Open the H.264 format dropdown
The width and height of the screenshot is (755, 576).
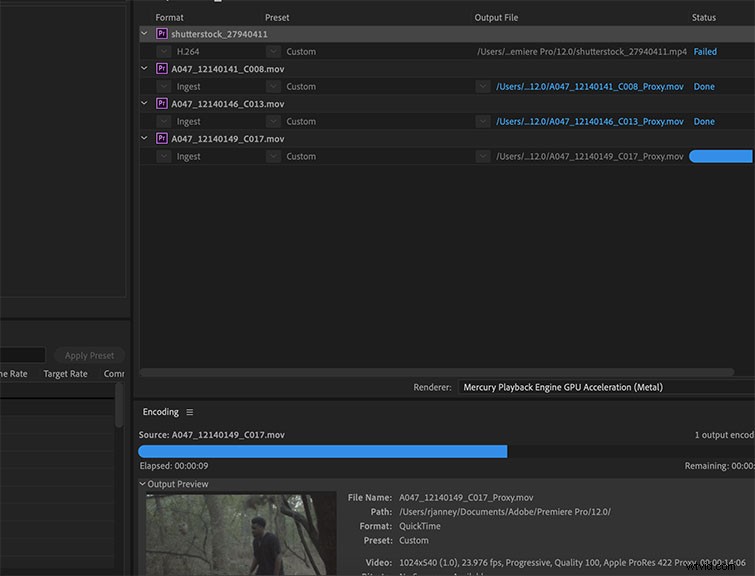tap(164, 52)
